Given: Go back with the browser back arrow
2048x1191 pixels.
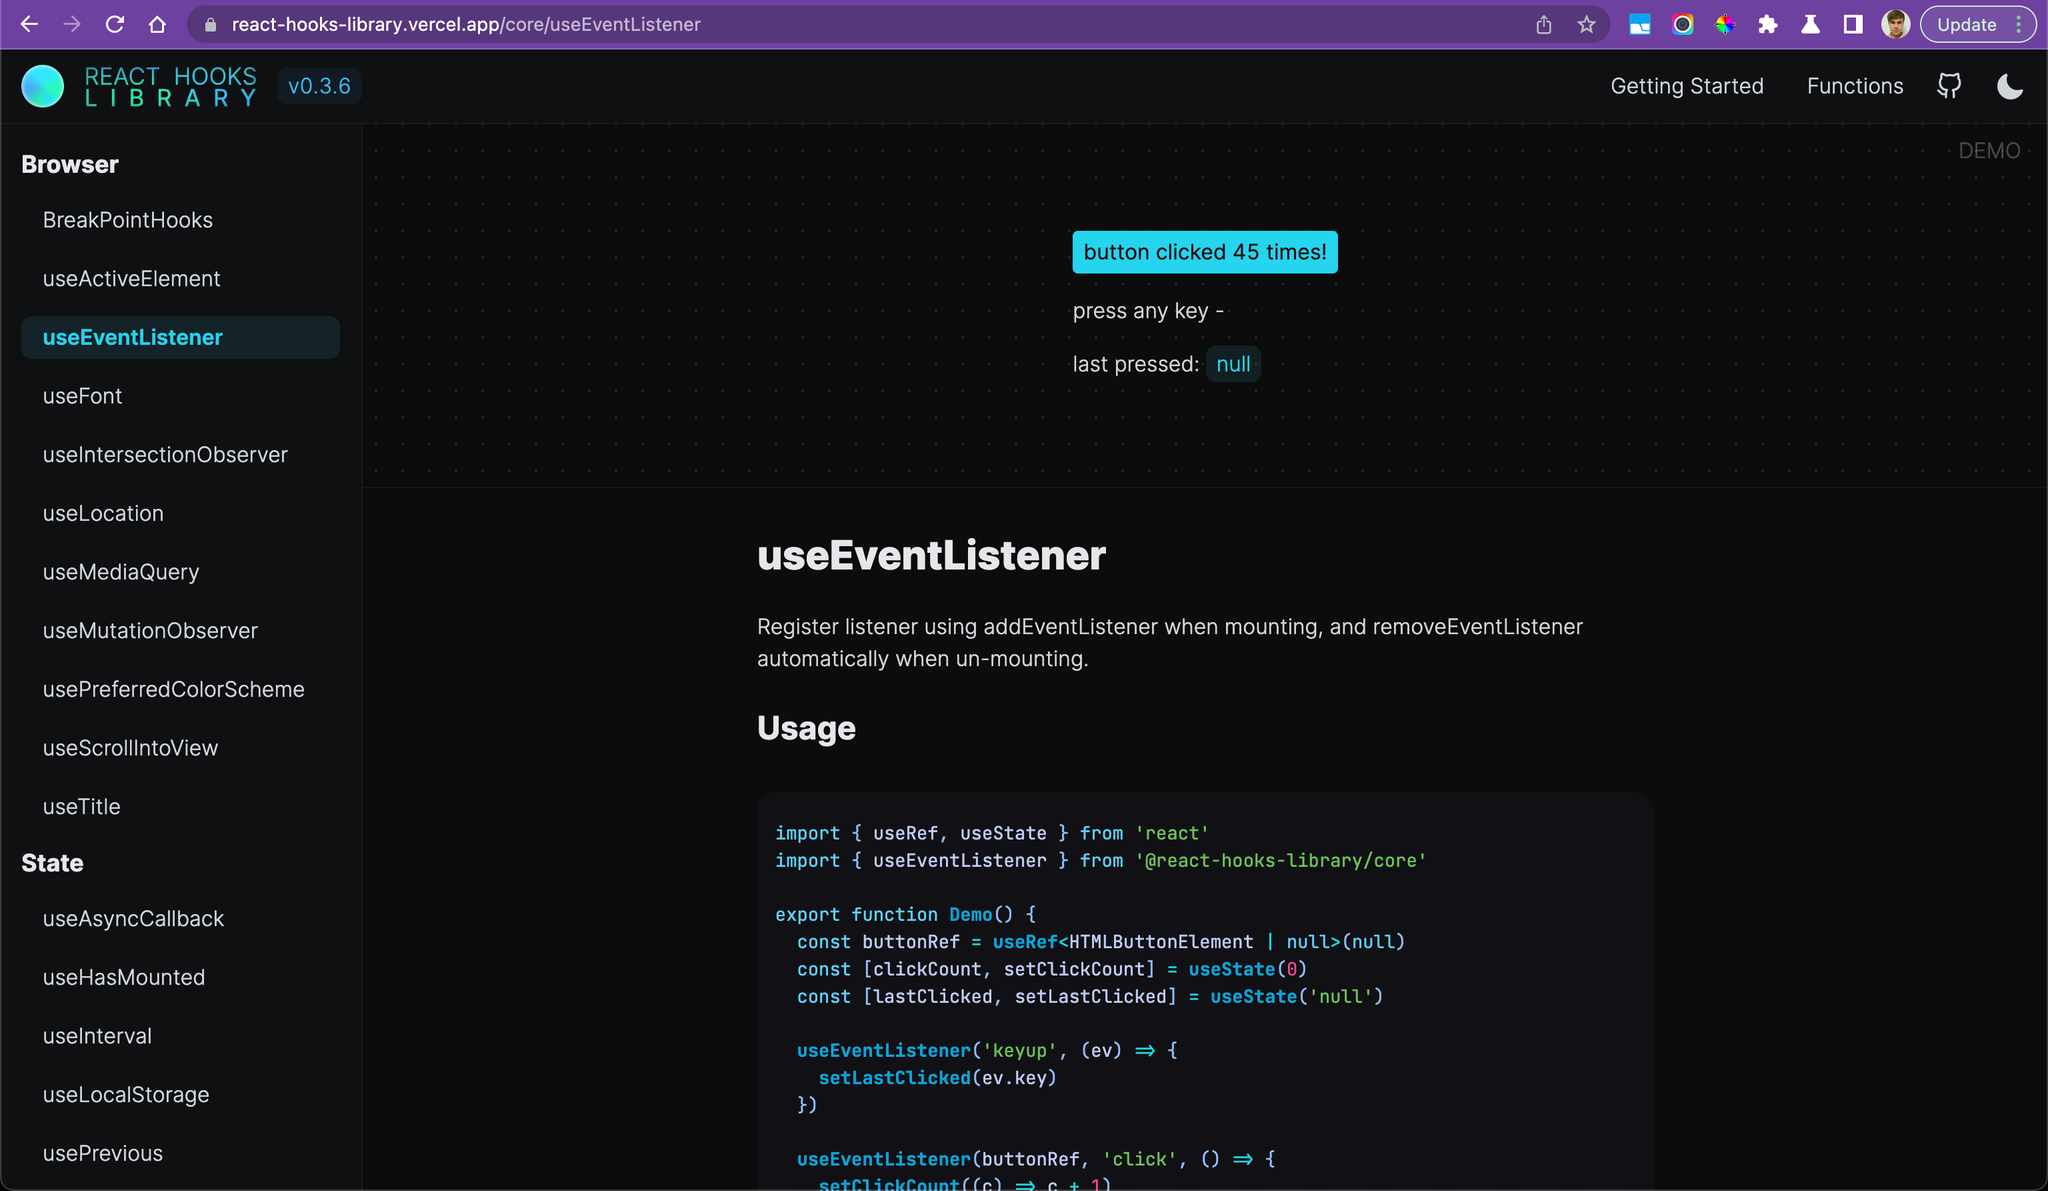Looking at the screenshot, I should click(29, 24).
